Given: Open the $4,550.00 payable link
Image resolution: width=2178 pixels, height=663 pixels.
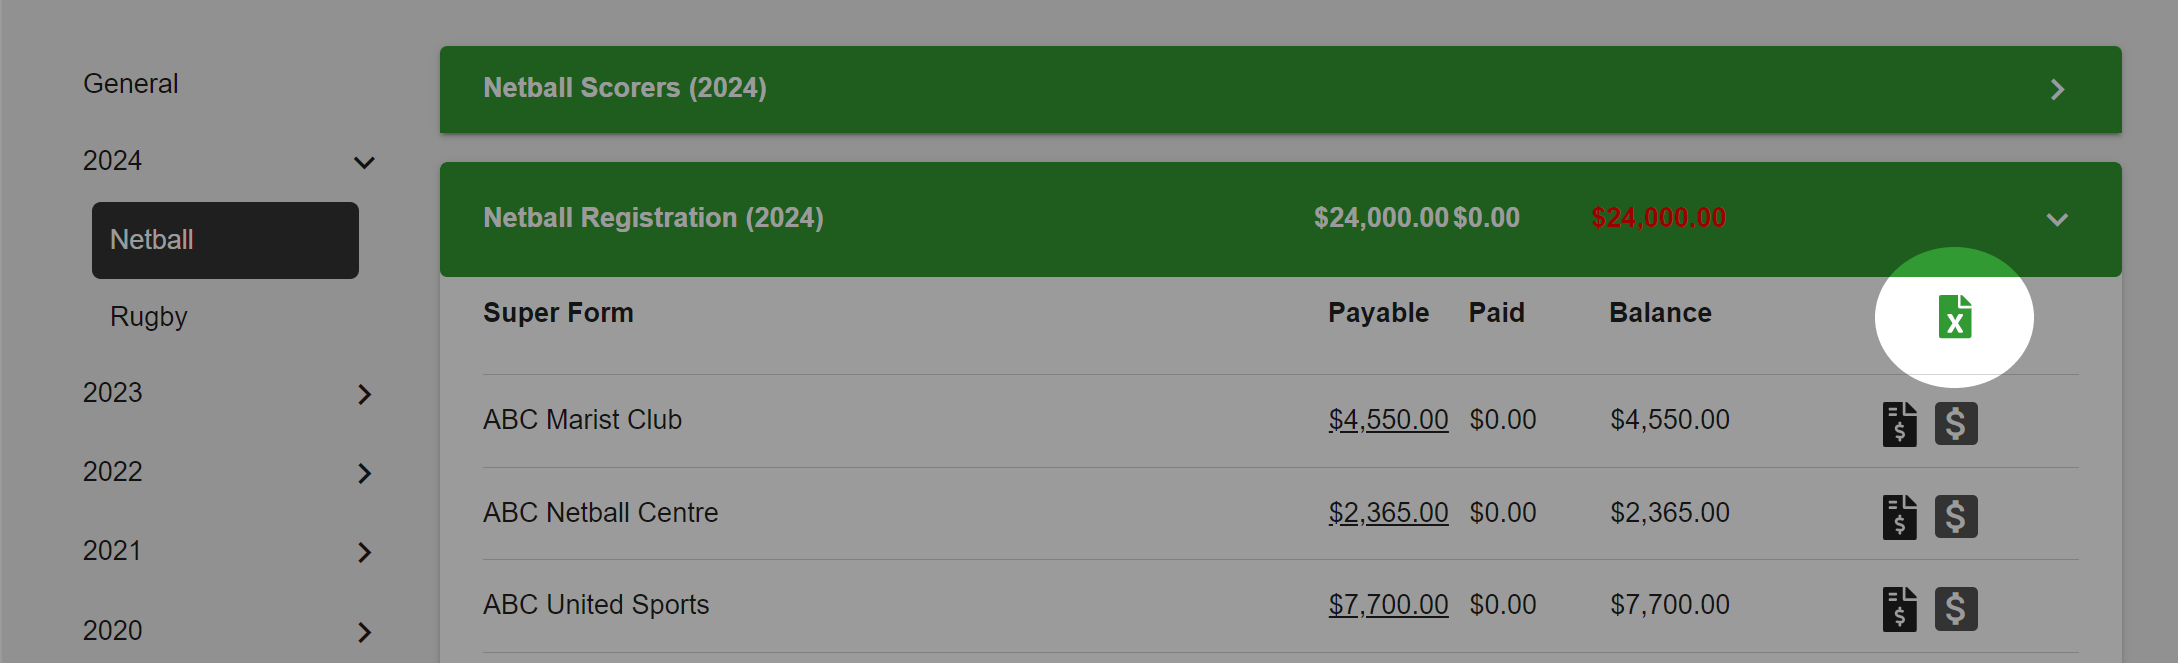Looking at the screenshot, I should [x=1388, y=420].
